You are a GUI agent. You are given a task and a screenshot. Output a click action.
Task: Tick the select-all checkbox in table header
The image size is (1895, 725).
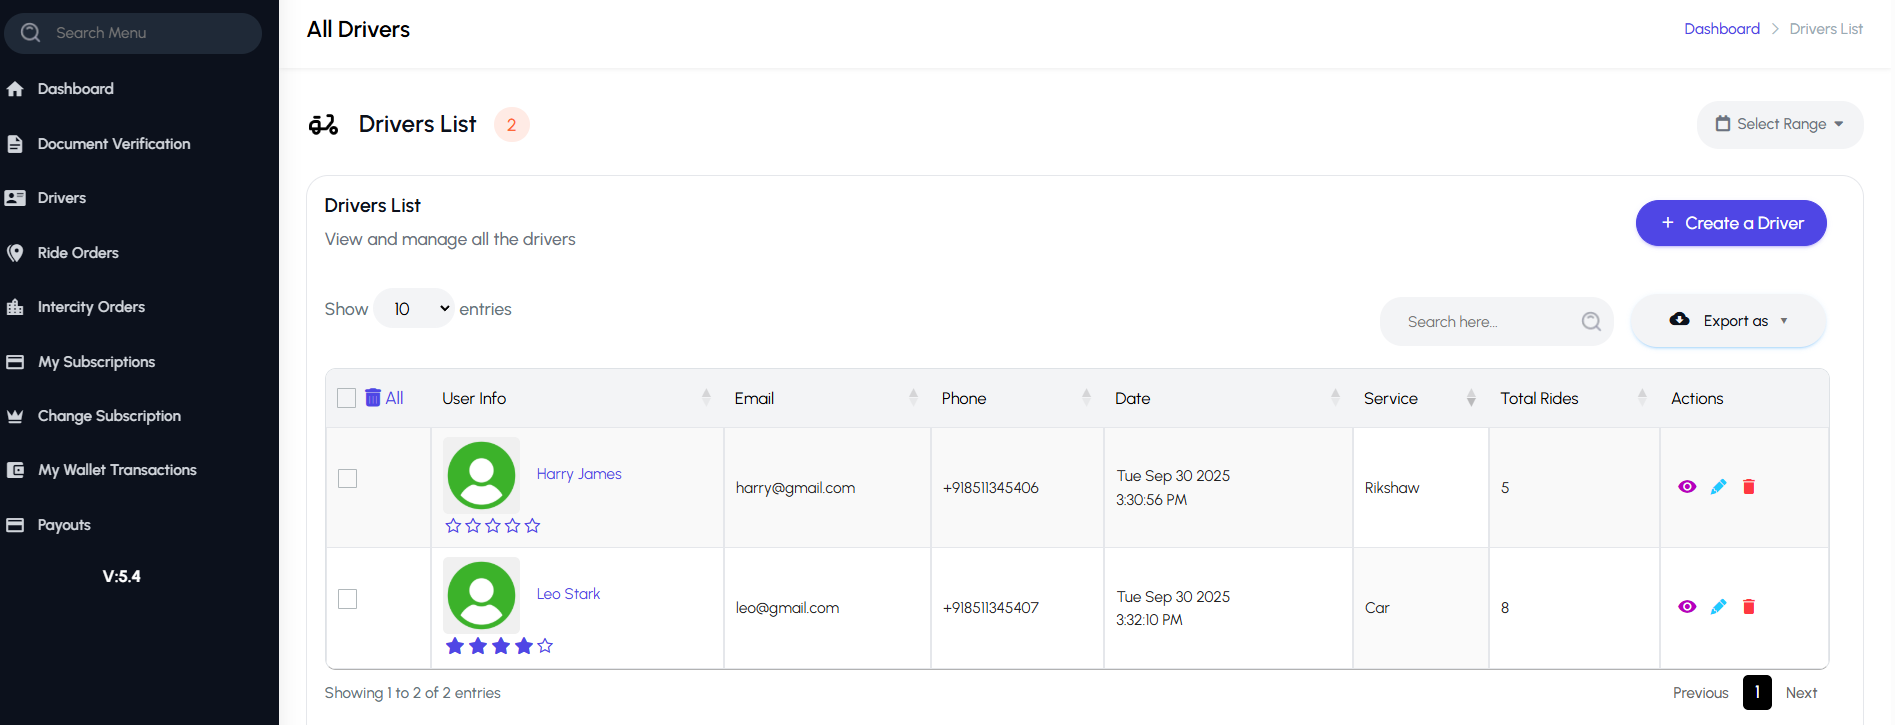click(347, 398)
